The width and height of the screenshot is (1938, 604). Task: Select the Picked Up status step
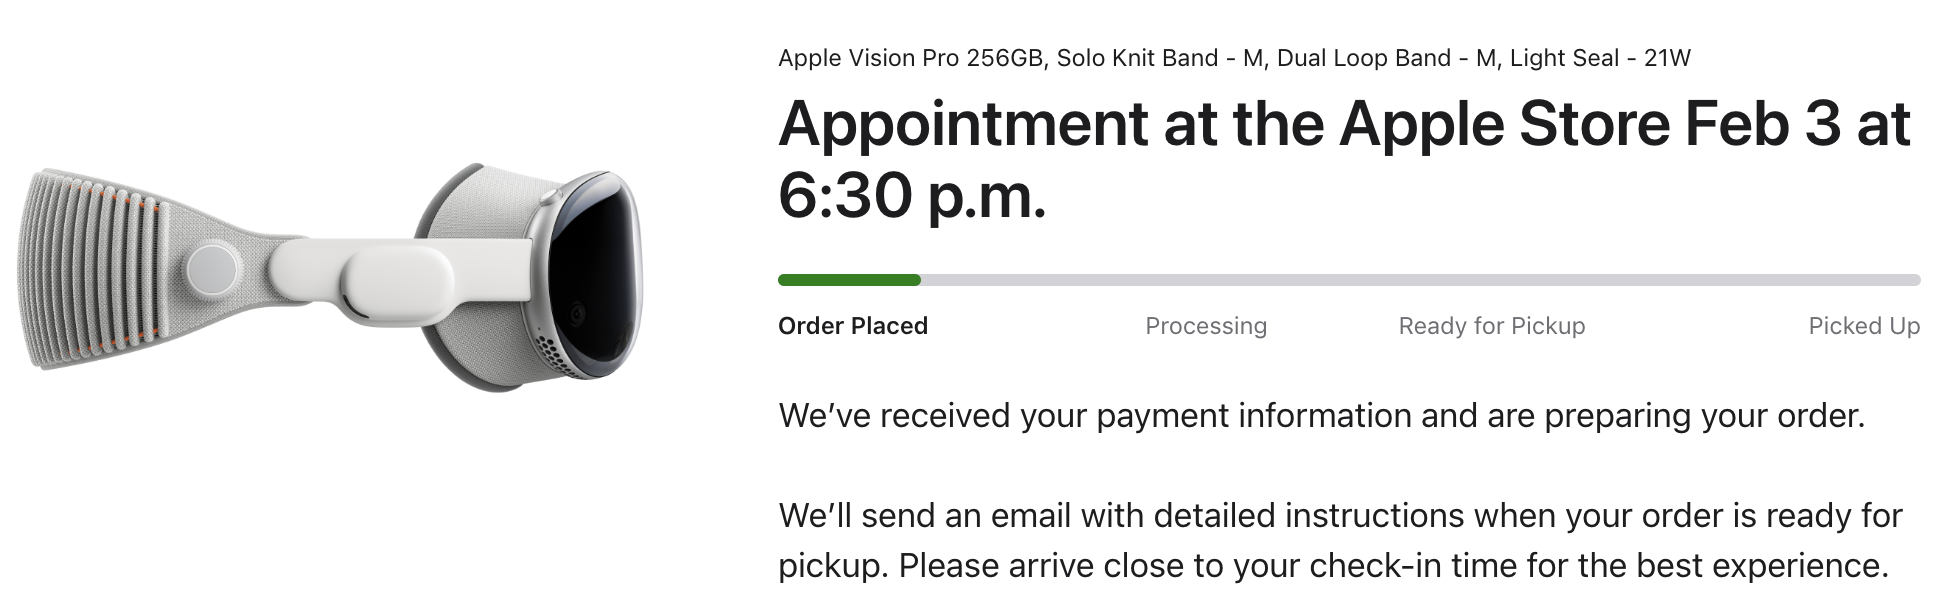(x=1863, y=326)
